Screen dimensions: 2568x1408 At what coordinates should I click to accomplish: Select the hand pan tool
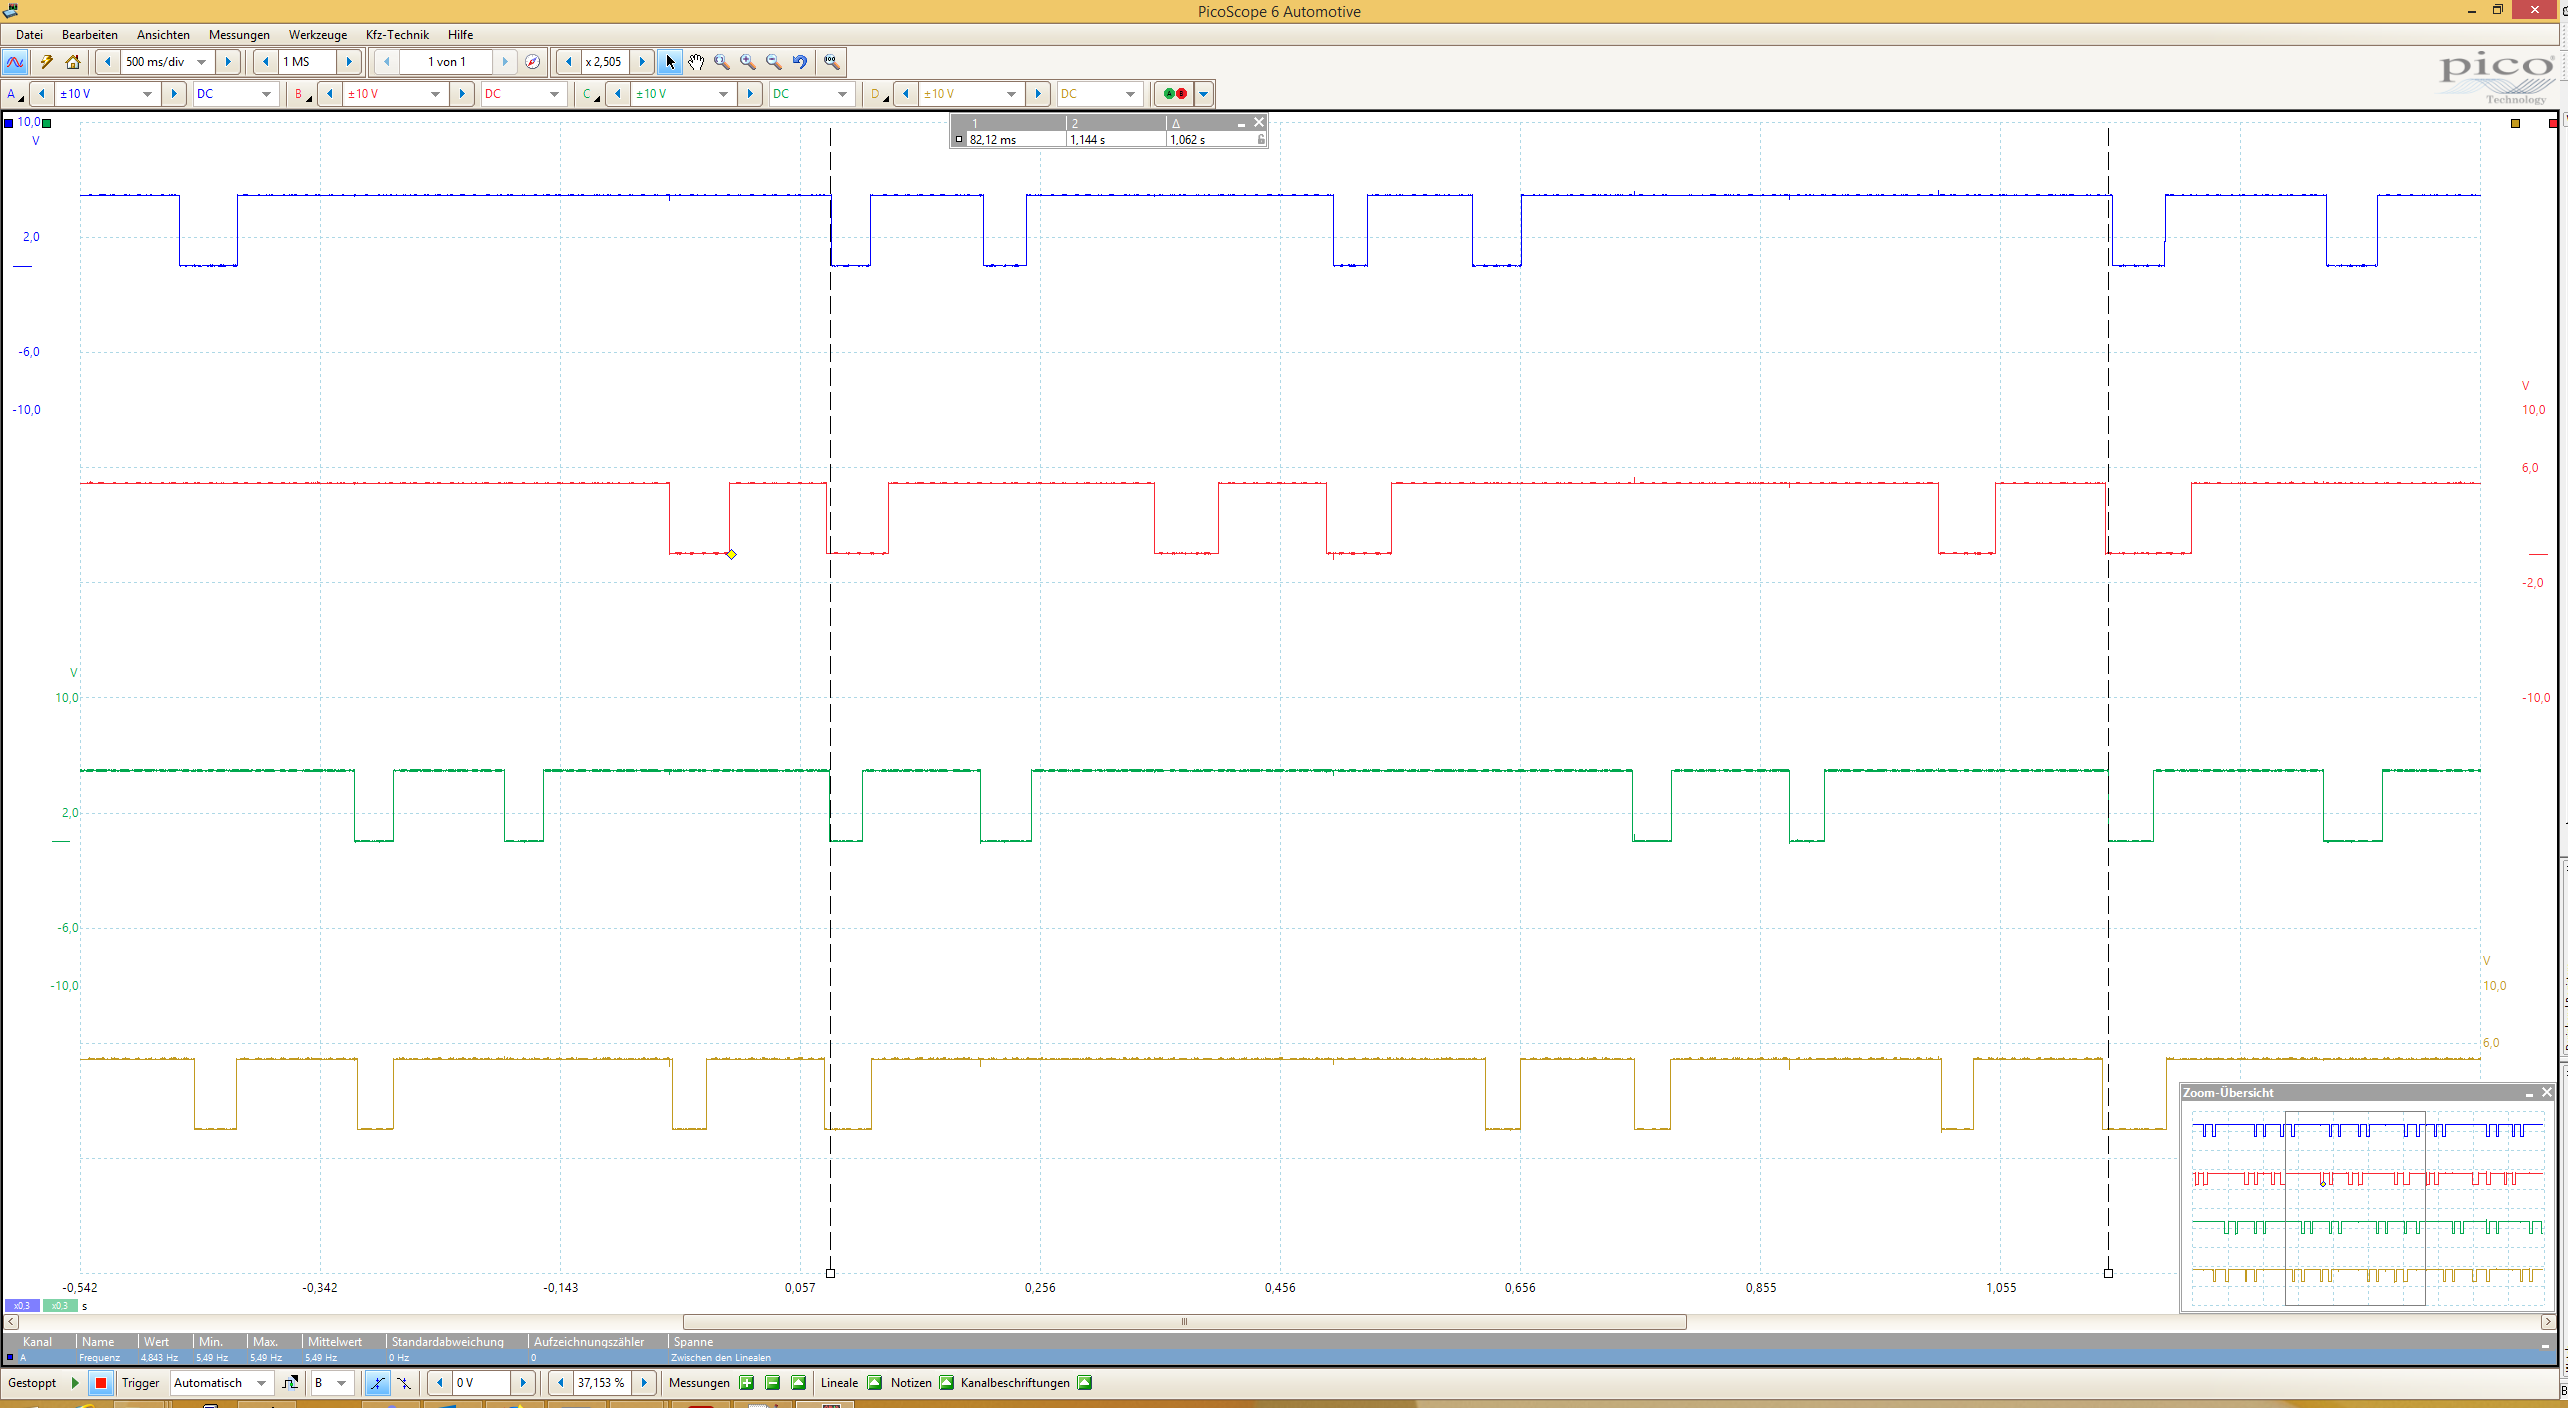[696, 62]
